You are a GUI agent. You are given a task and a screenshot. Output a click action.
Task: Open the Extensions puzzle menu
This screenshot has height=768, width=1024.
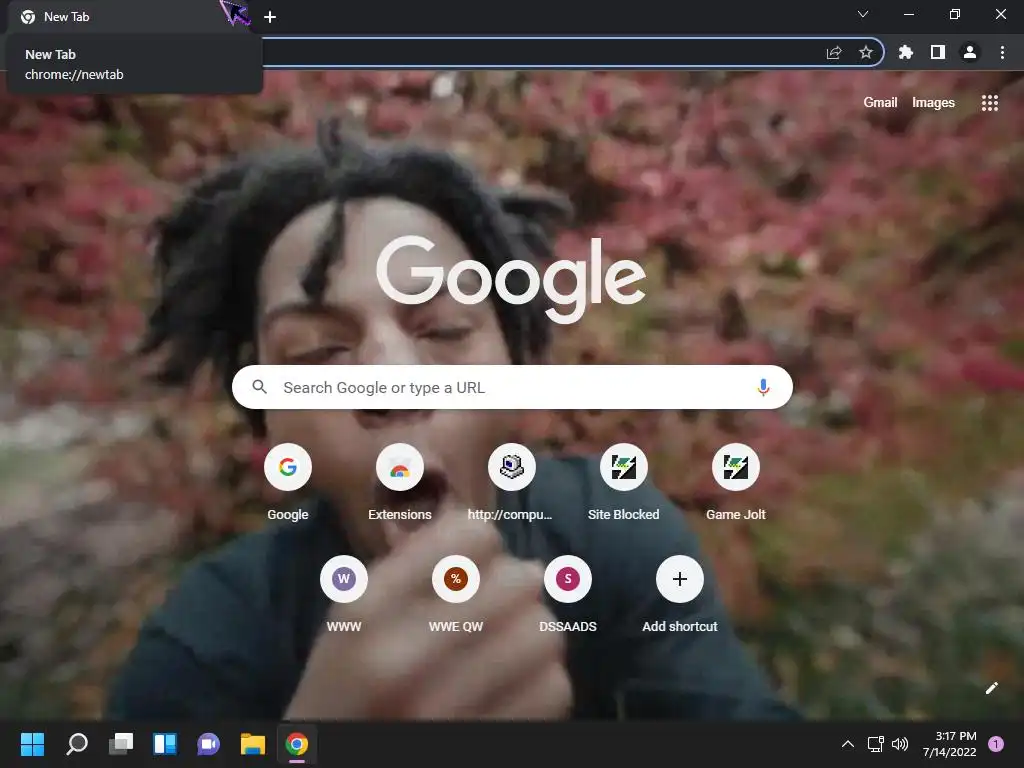906,53
